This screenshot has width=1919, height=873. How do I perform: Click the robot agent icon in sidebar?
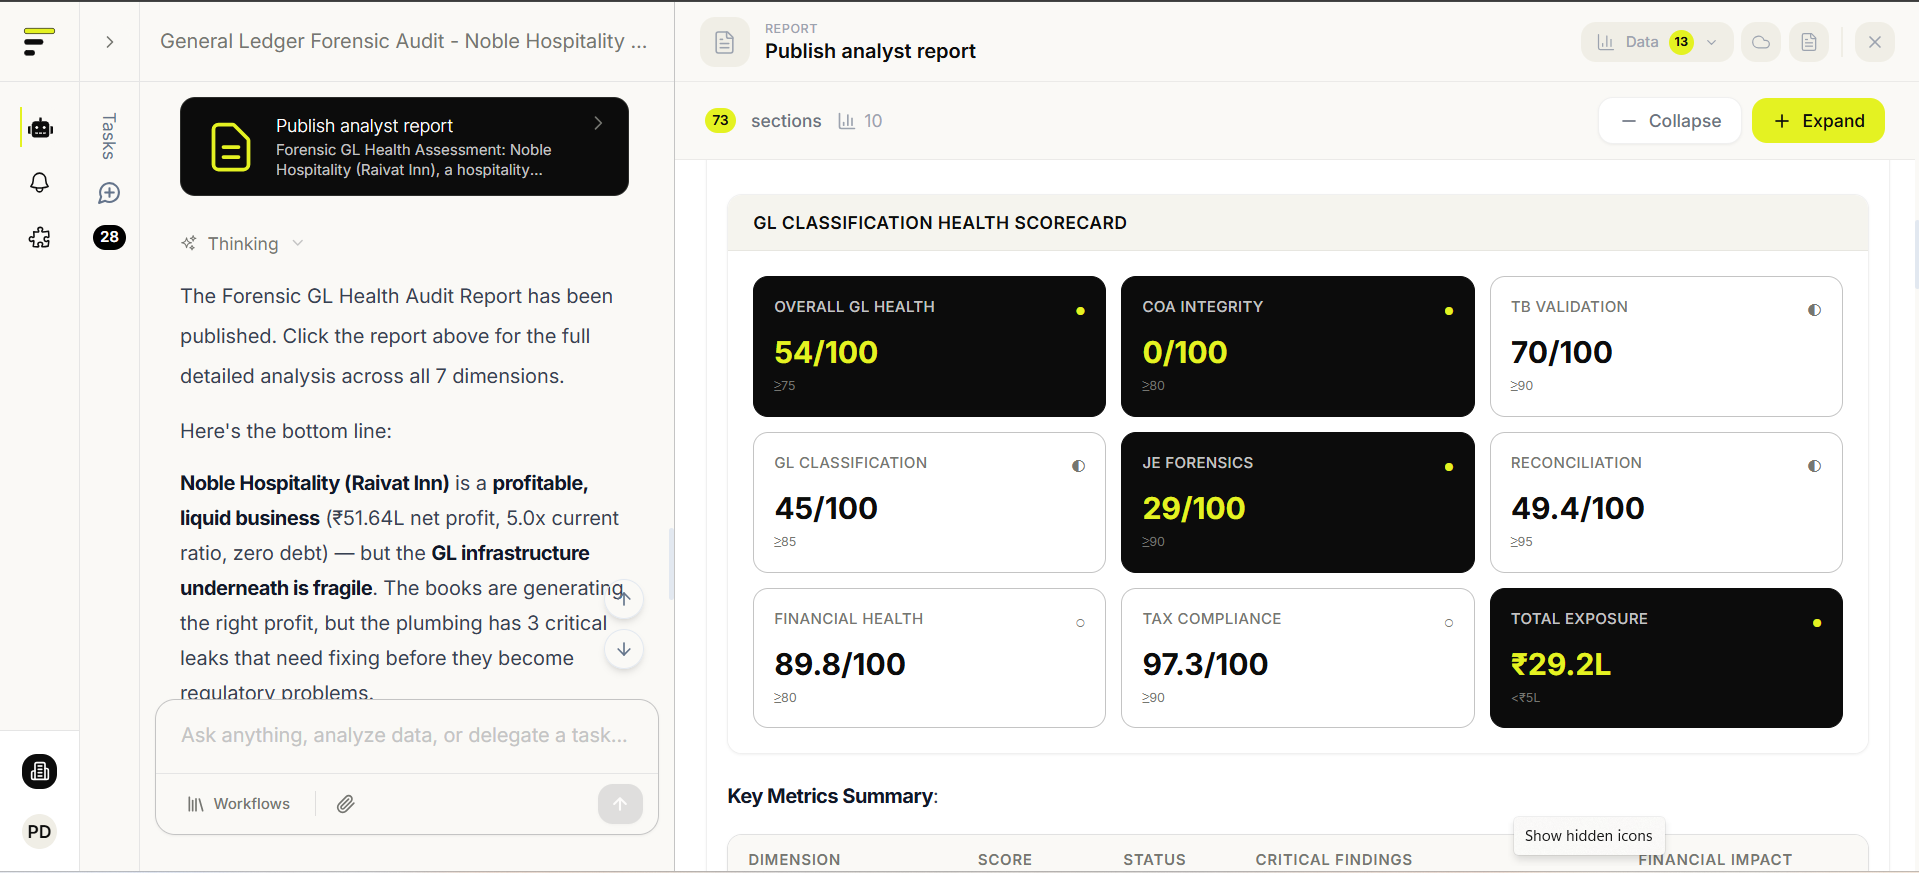pyautogui.click(x=40, y=128)
